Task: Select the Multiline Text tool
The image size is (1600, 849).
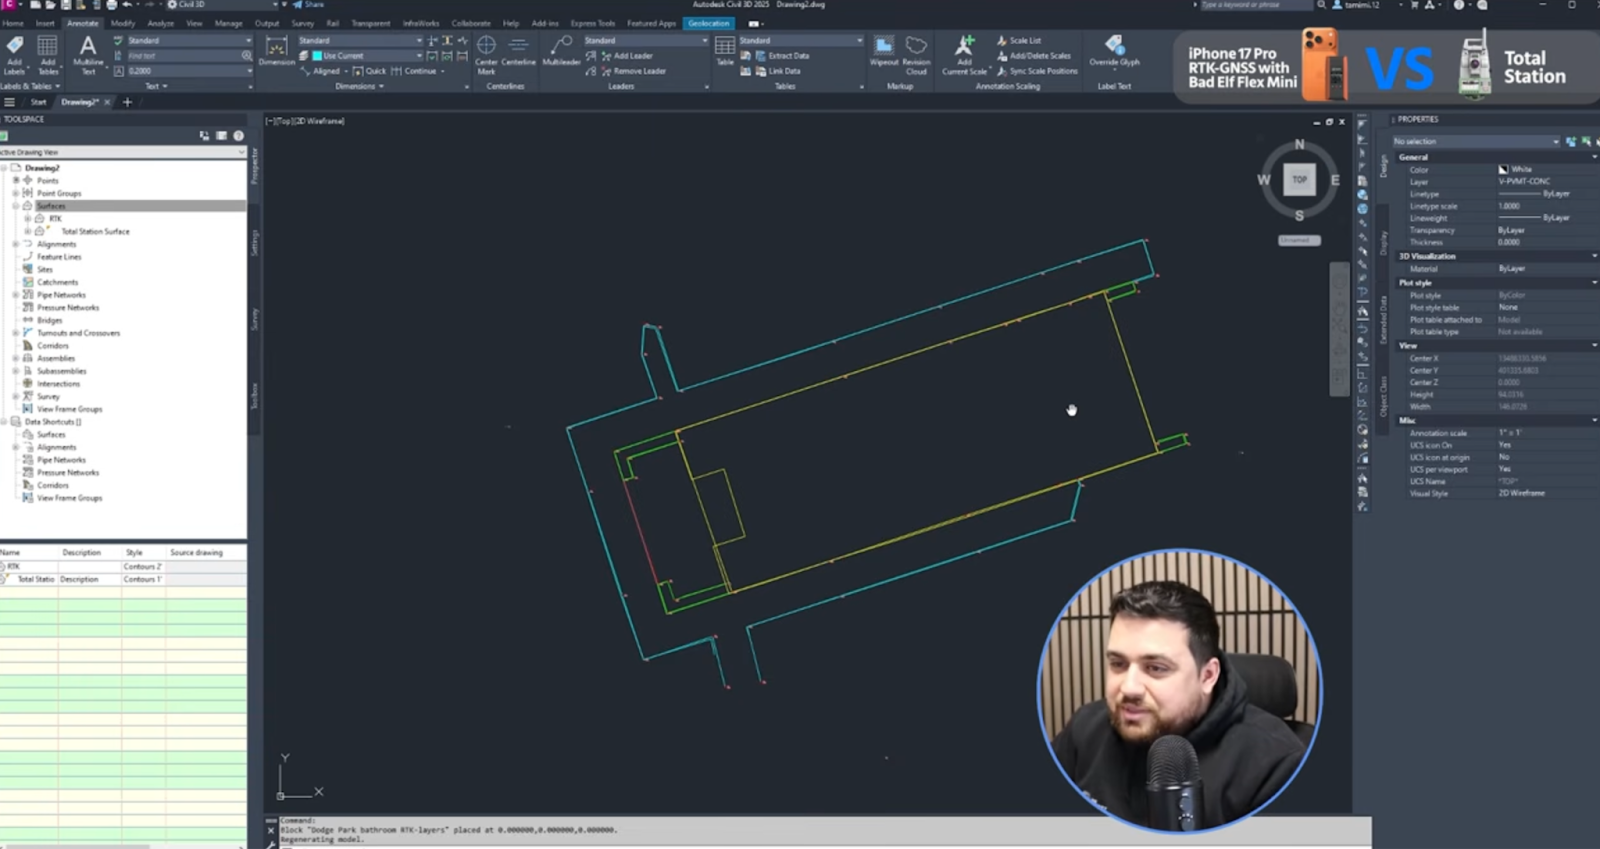Action: (88, 55)
